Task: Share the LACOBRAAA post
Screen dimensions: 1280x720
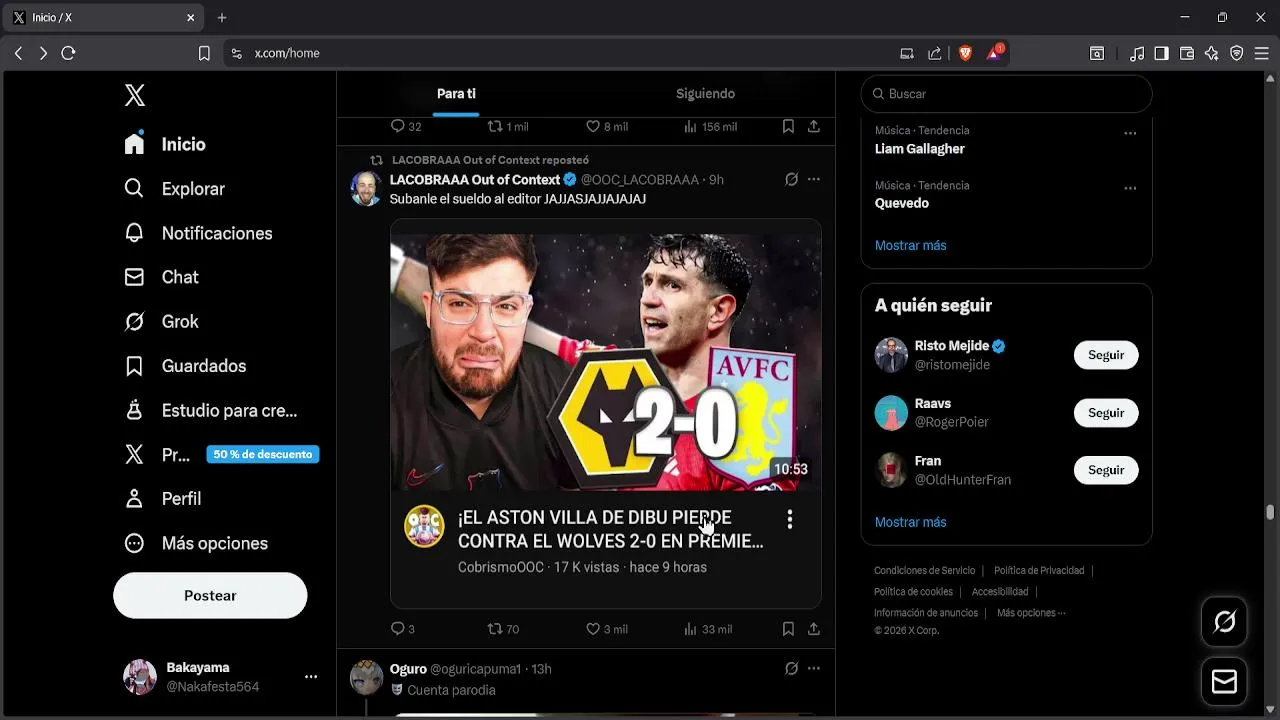Action: 814,629
